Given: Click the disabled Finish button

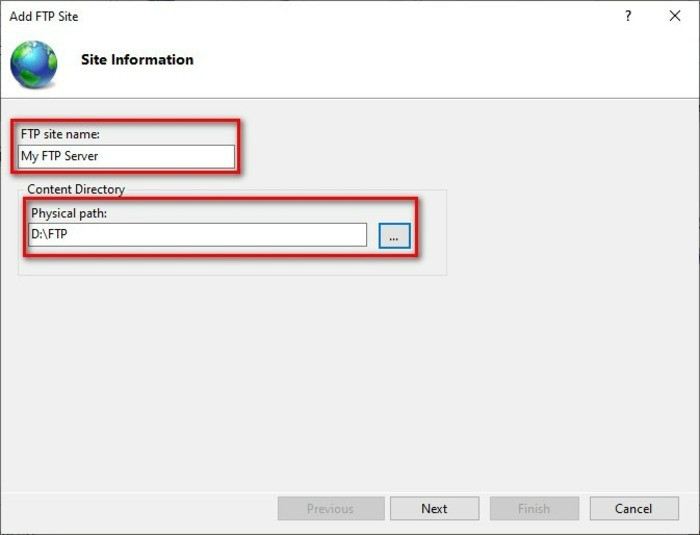Looking at the screenshot, I should (x=533, y=508).
